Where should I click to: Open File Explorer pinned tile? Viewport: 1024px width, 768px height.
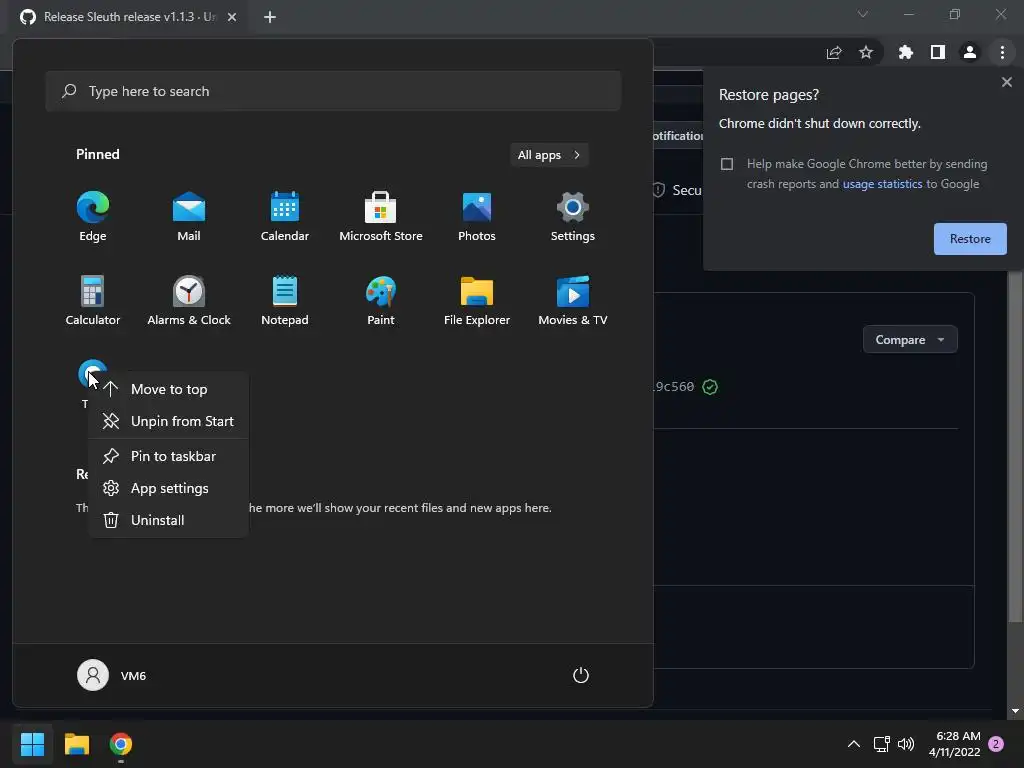477,301
